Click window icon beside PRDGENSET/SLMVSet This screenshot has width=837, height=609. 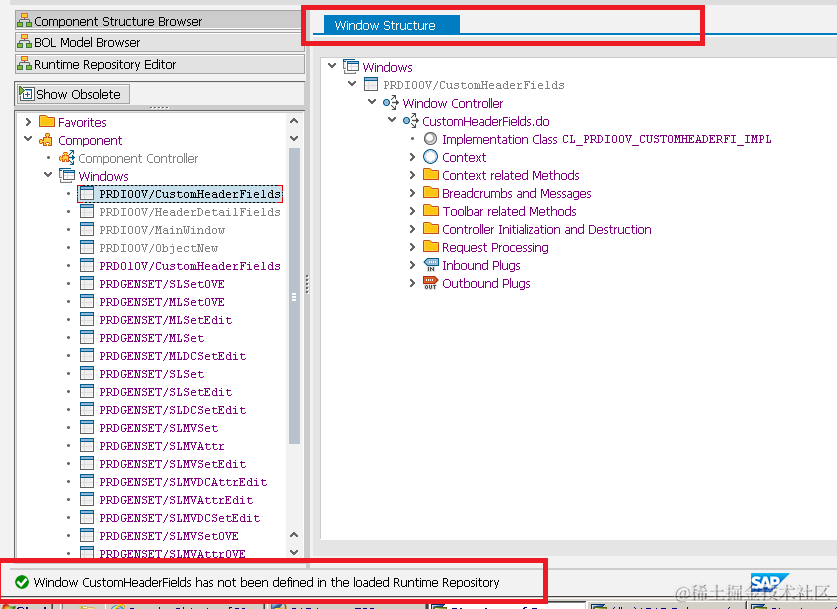(x=86, y=428)
